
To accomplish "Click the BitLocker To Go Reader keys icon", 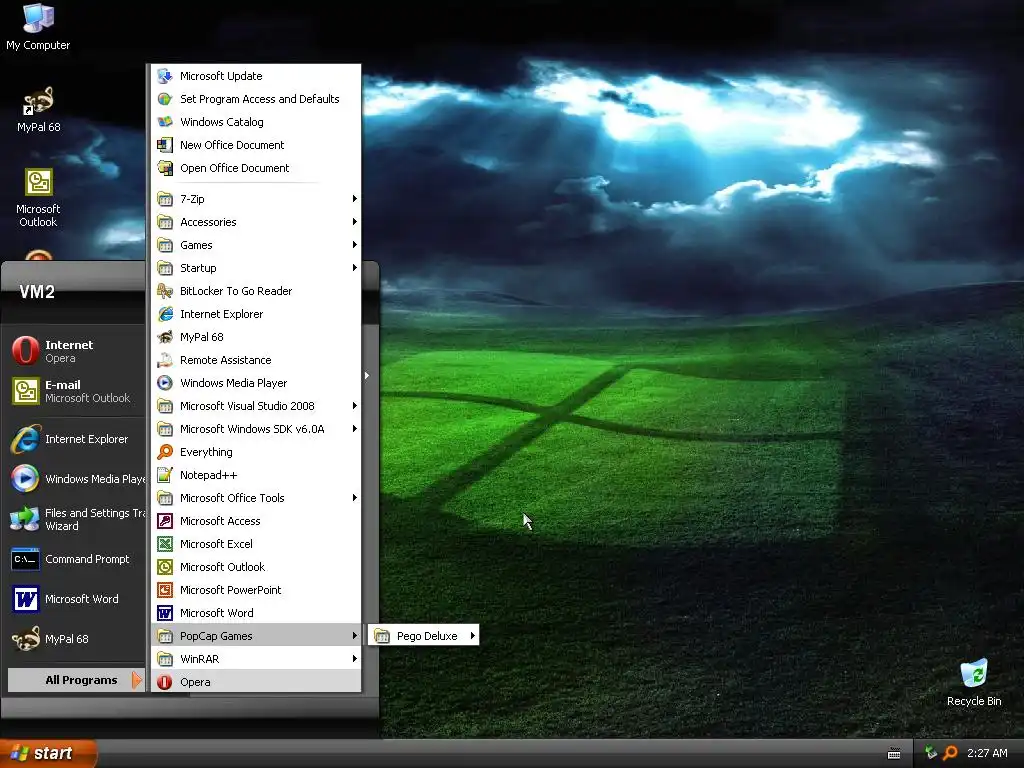I will (x=165, y=291).
